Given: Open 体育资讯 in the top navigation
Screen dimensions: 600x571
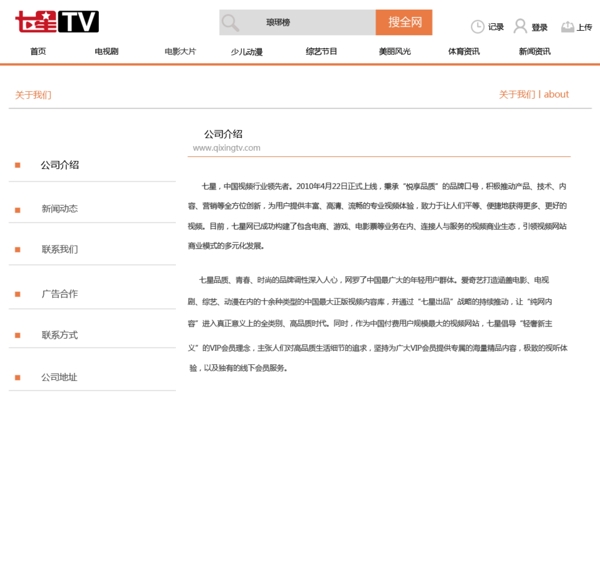Looking at the screenshot, I should pos(463,51).
